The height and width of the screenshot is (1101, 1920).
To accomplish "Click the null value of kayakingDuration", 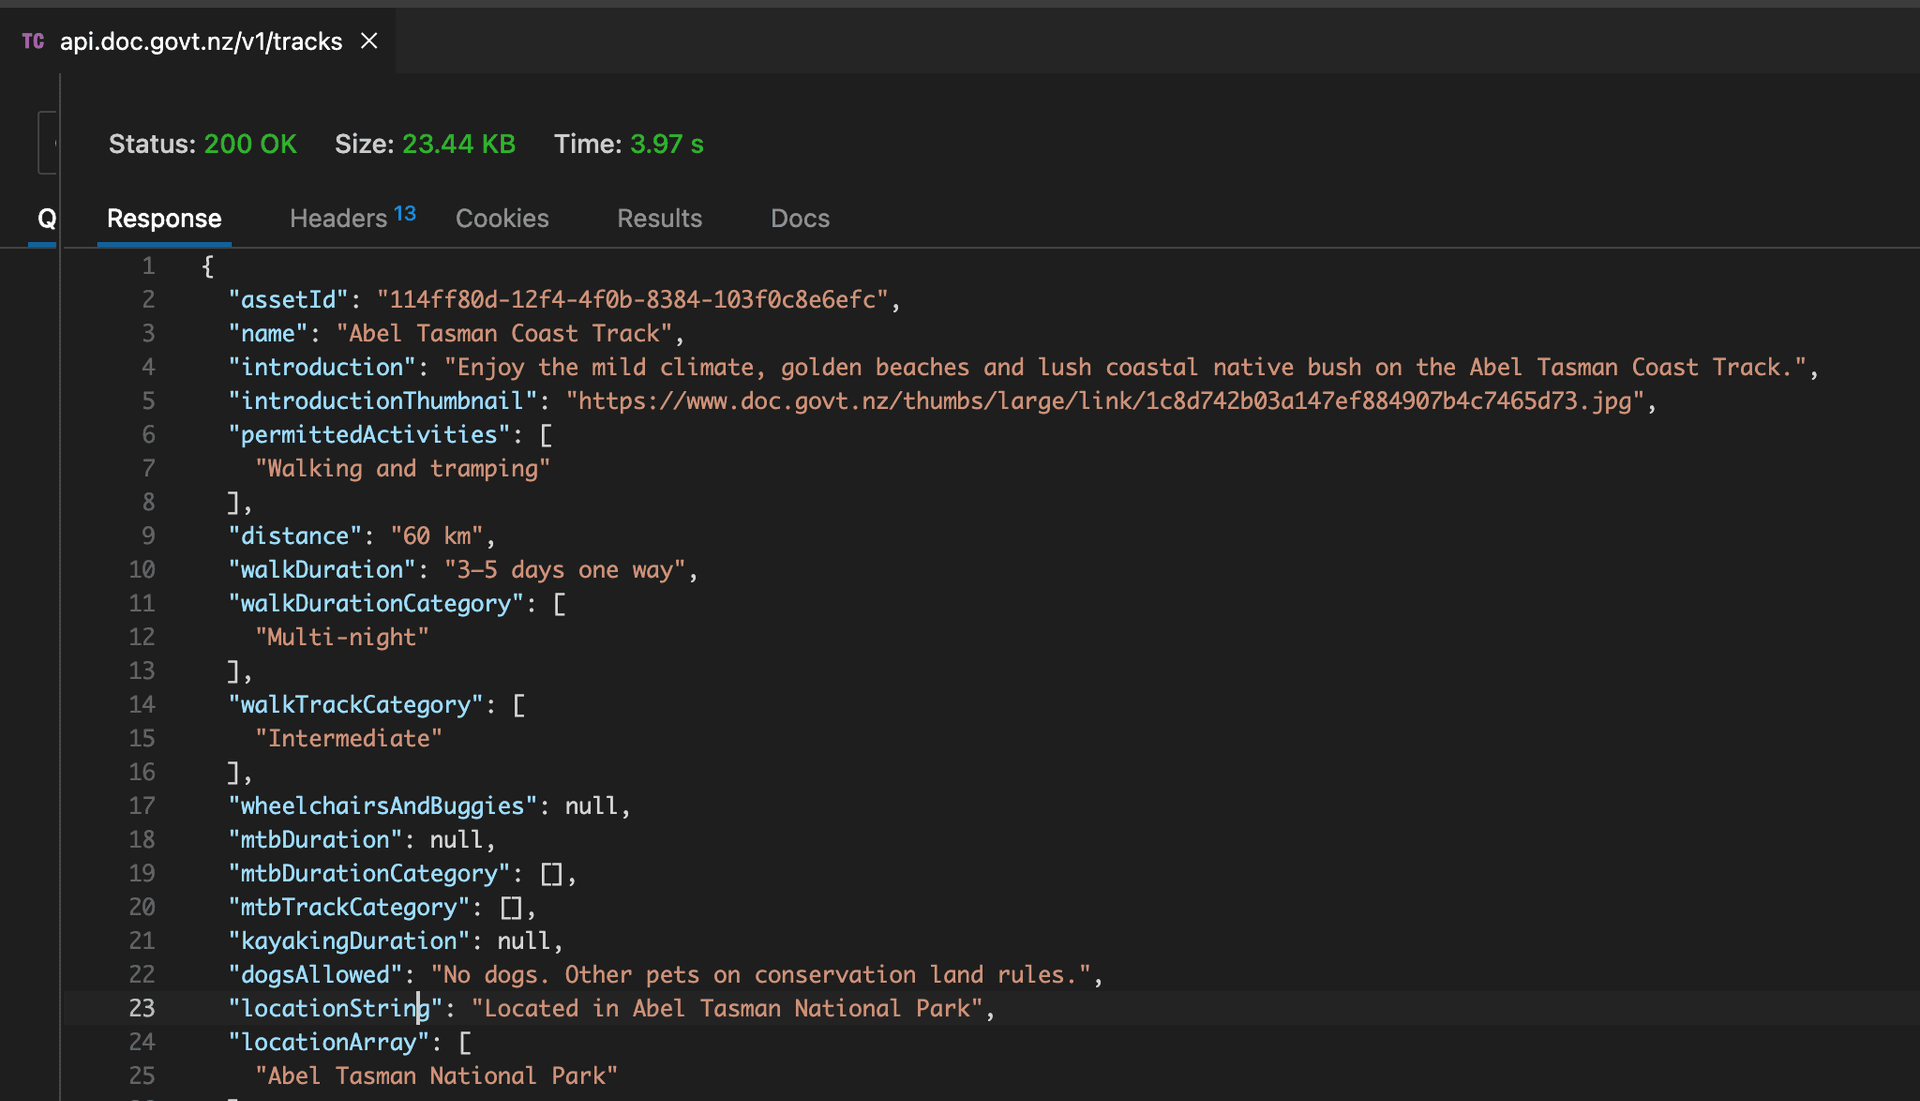I will pyautogui.click(x=524, y=941).
